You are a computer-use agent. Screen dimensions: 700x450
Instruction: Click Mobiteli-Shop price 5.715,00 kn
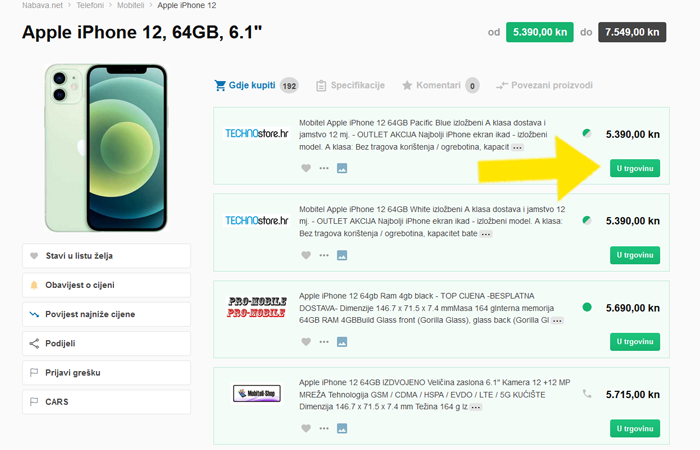pyautogui.click(x=633, y=395)
